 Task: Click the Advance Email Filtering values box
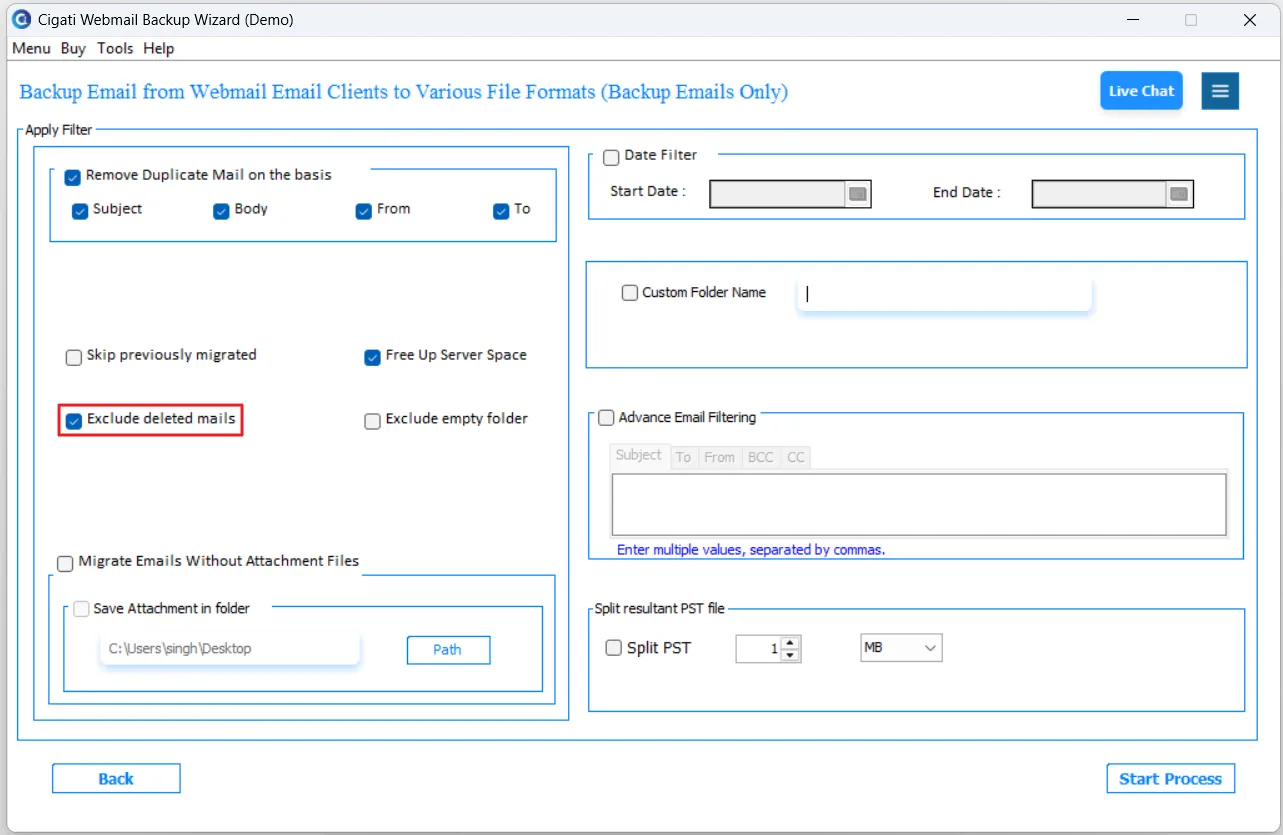[919, 505]
